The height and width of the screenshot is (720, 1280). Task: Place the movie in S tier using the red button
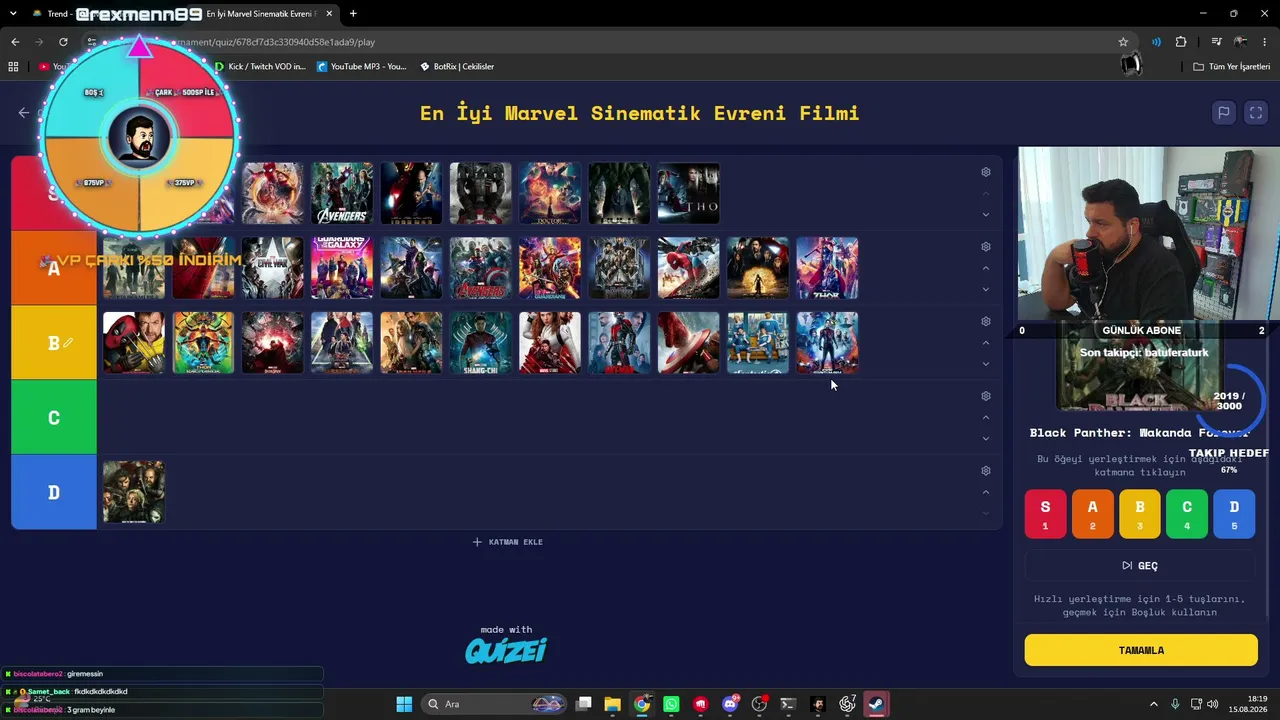tap(1046, 514)
